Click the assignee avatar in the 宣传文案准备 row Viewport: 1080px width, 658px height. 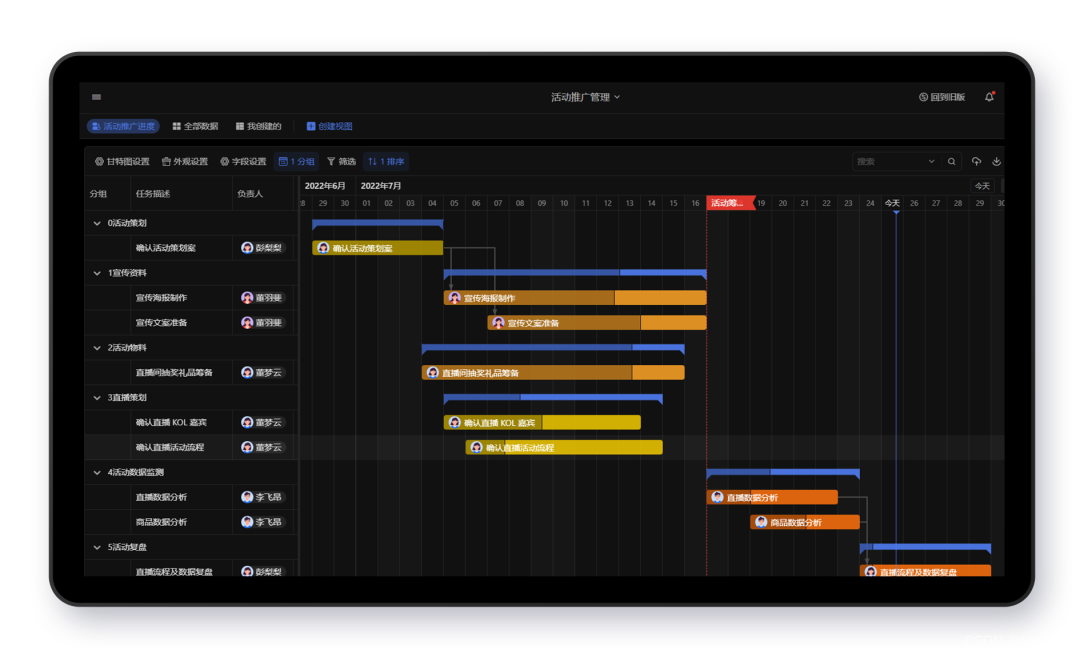click(x=247, y=322)
